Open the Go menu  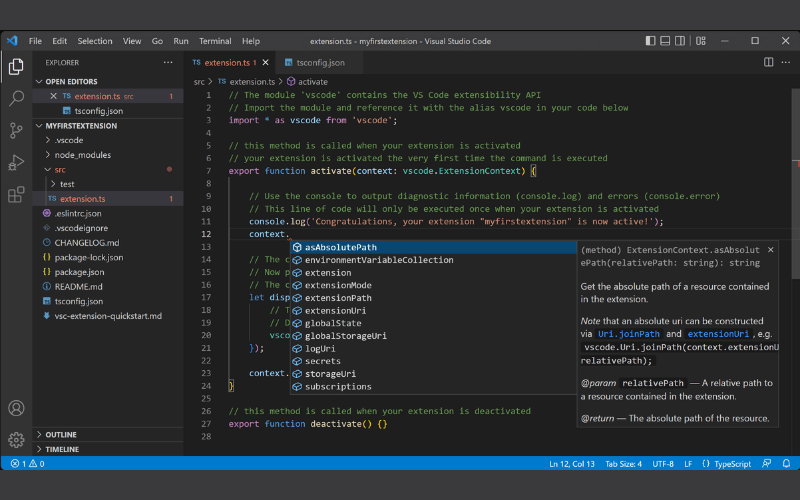click(157, 41)
